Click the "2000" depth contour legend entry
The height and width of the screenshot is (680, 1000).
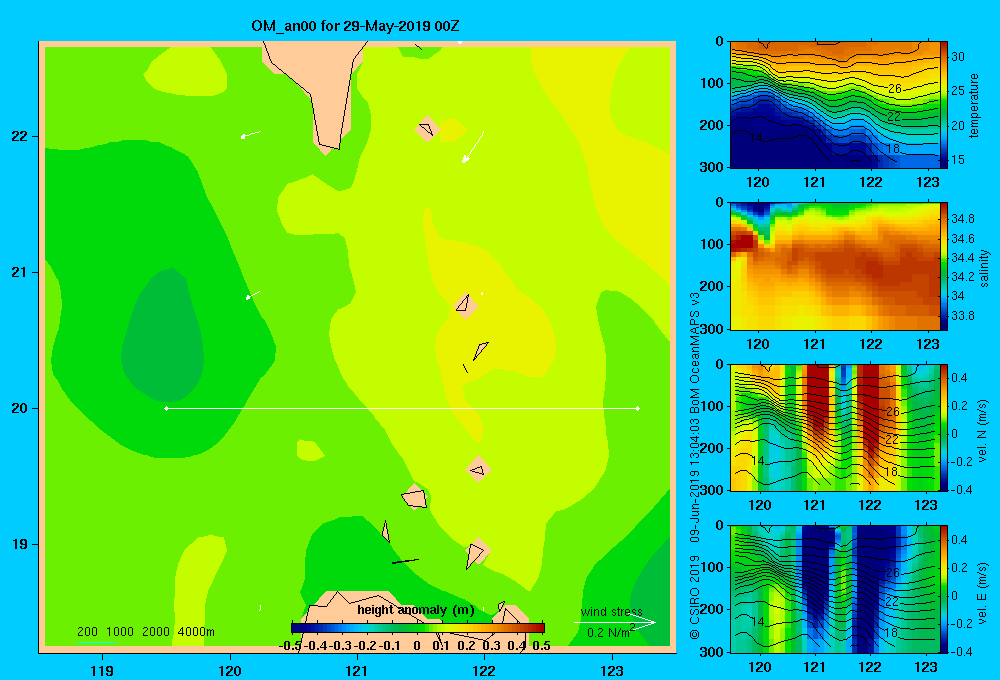156,632
